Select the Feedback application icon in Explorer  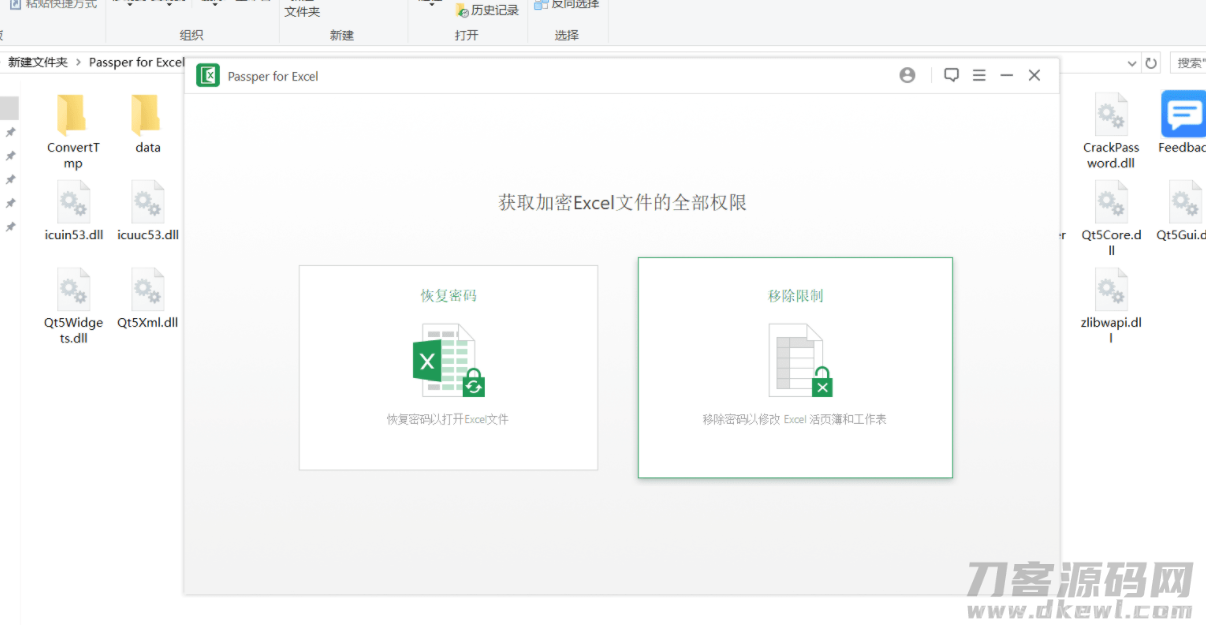[x=1183, y=124]
